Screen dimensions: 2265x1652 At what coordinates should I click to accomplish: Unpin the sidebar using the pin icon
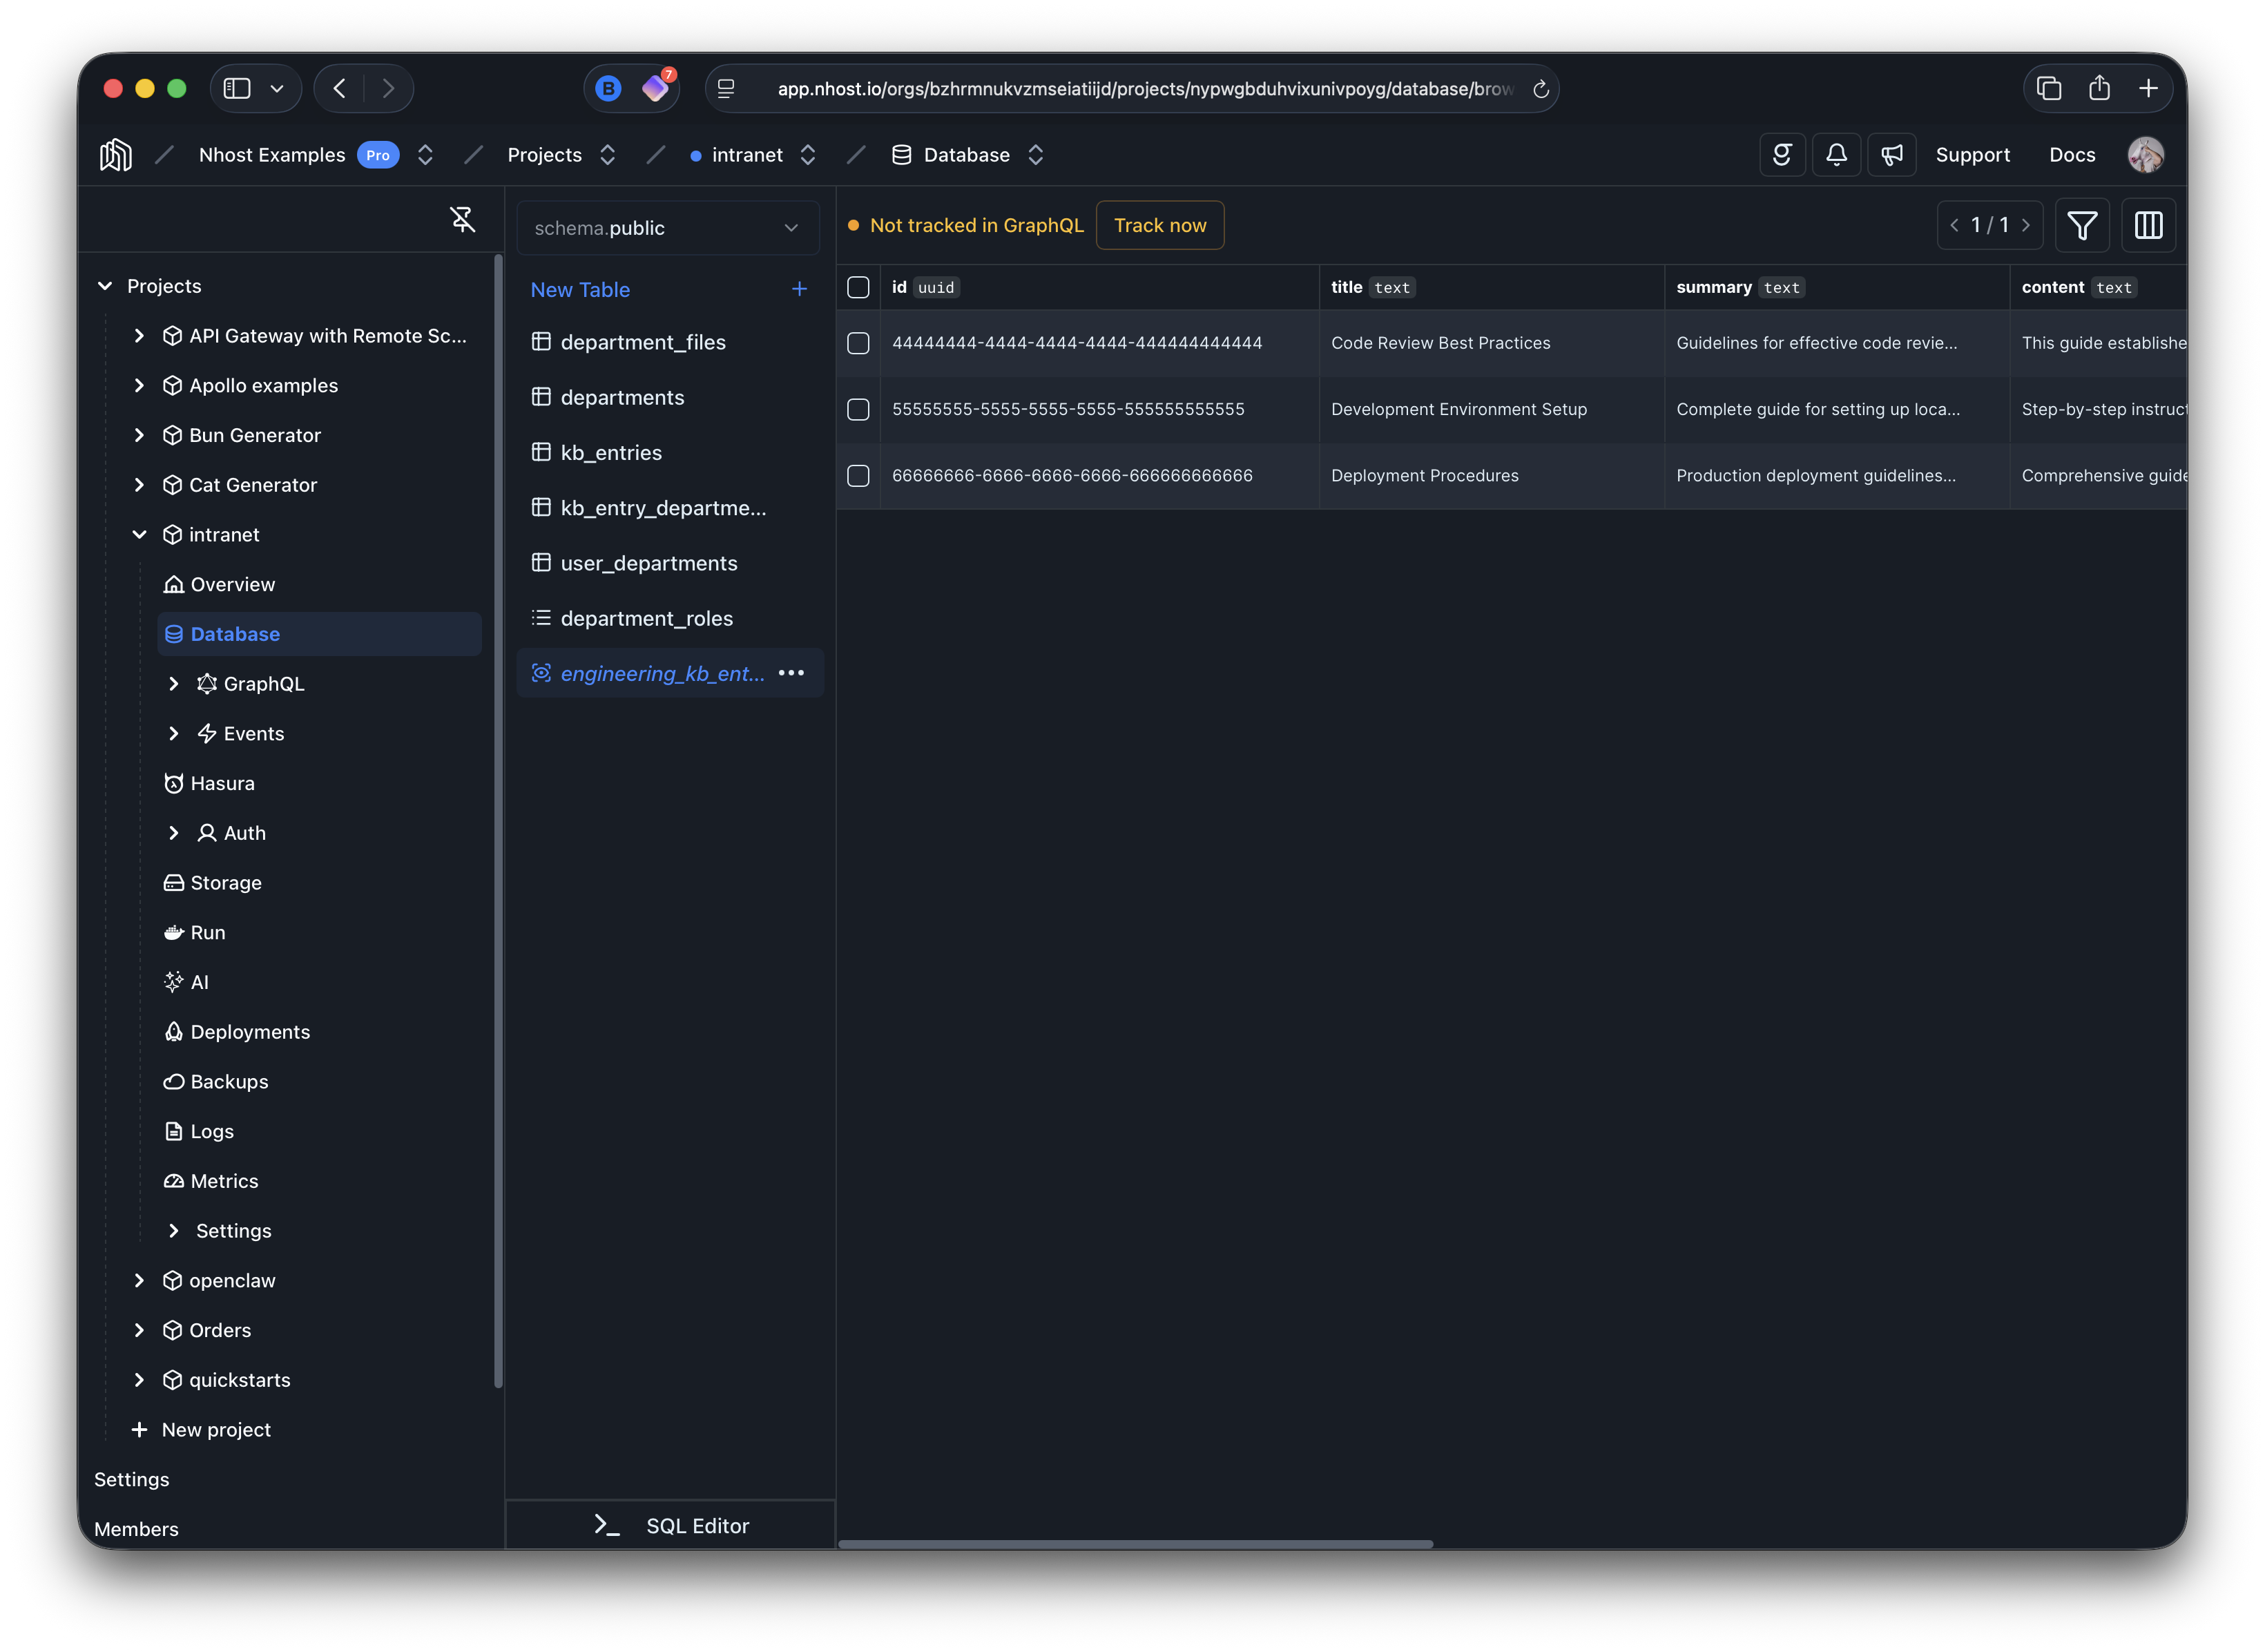coord(463,218)
